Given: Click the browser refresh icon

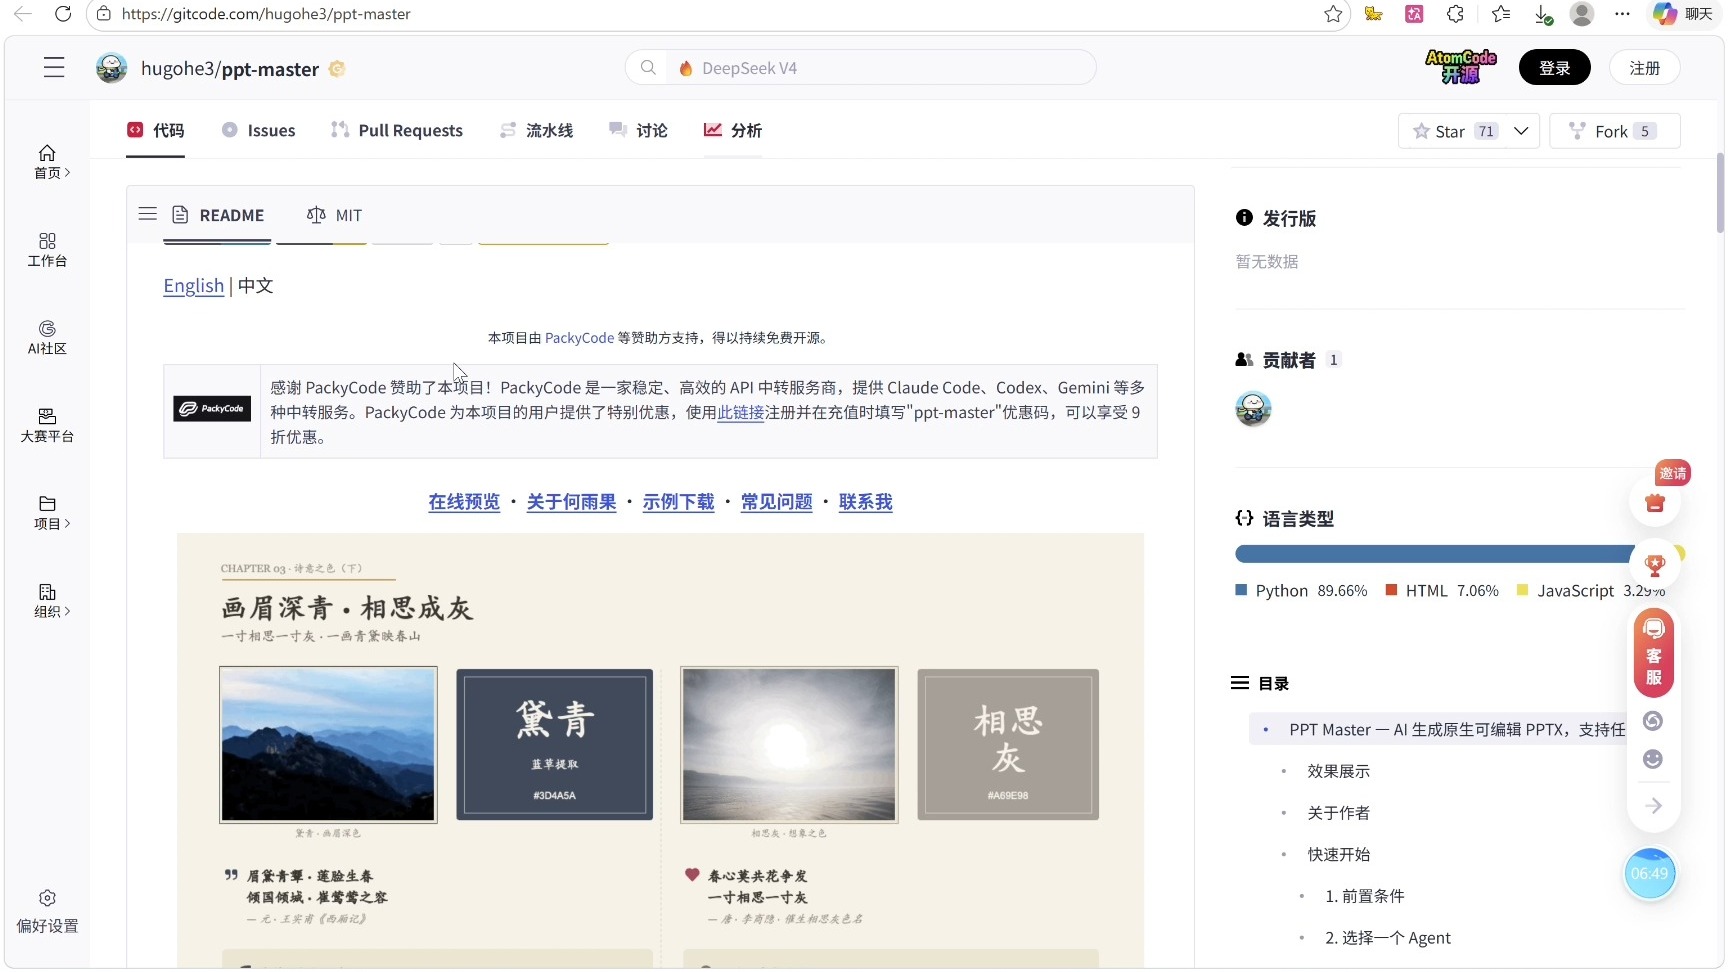Looking at the screenshot, I should click(62, 14).
